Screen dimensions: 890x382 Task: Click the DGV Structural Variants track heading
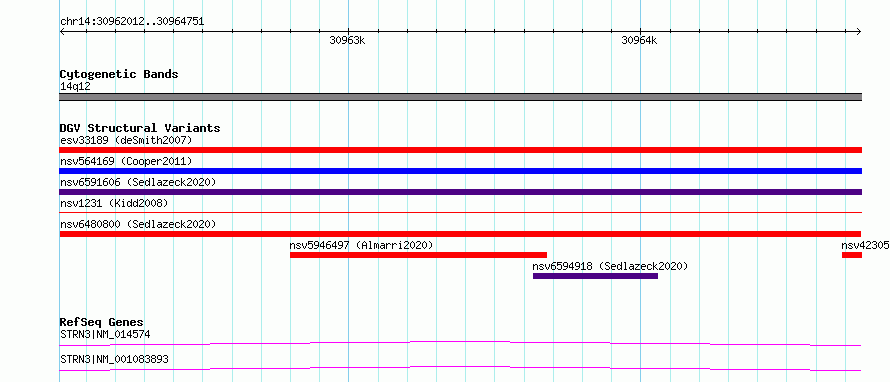tap(140, 128)
